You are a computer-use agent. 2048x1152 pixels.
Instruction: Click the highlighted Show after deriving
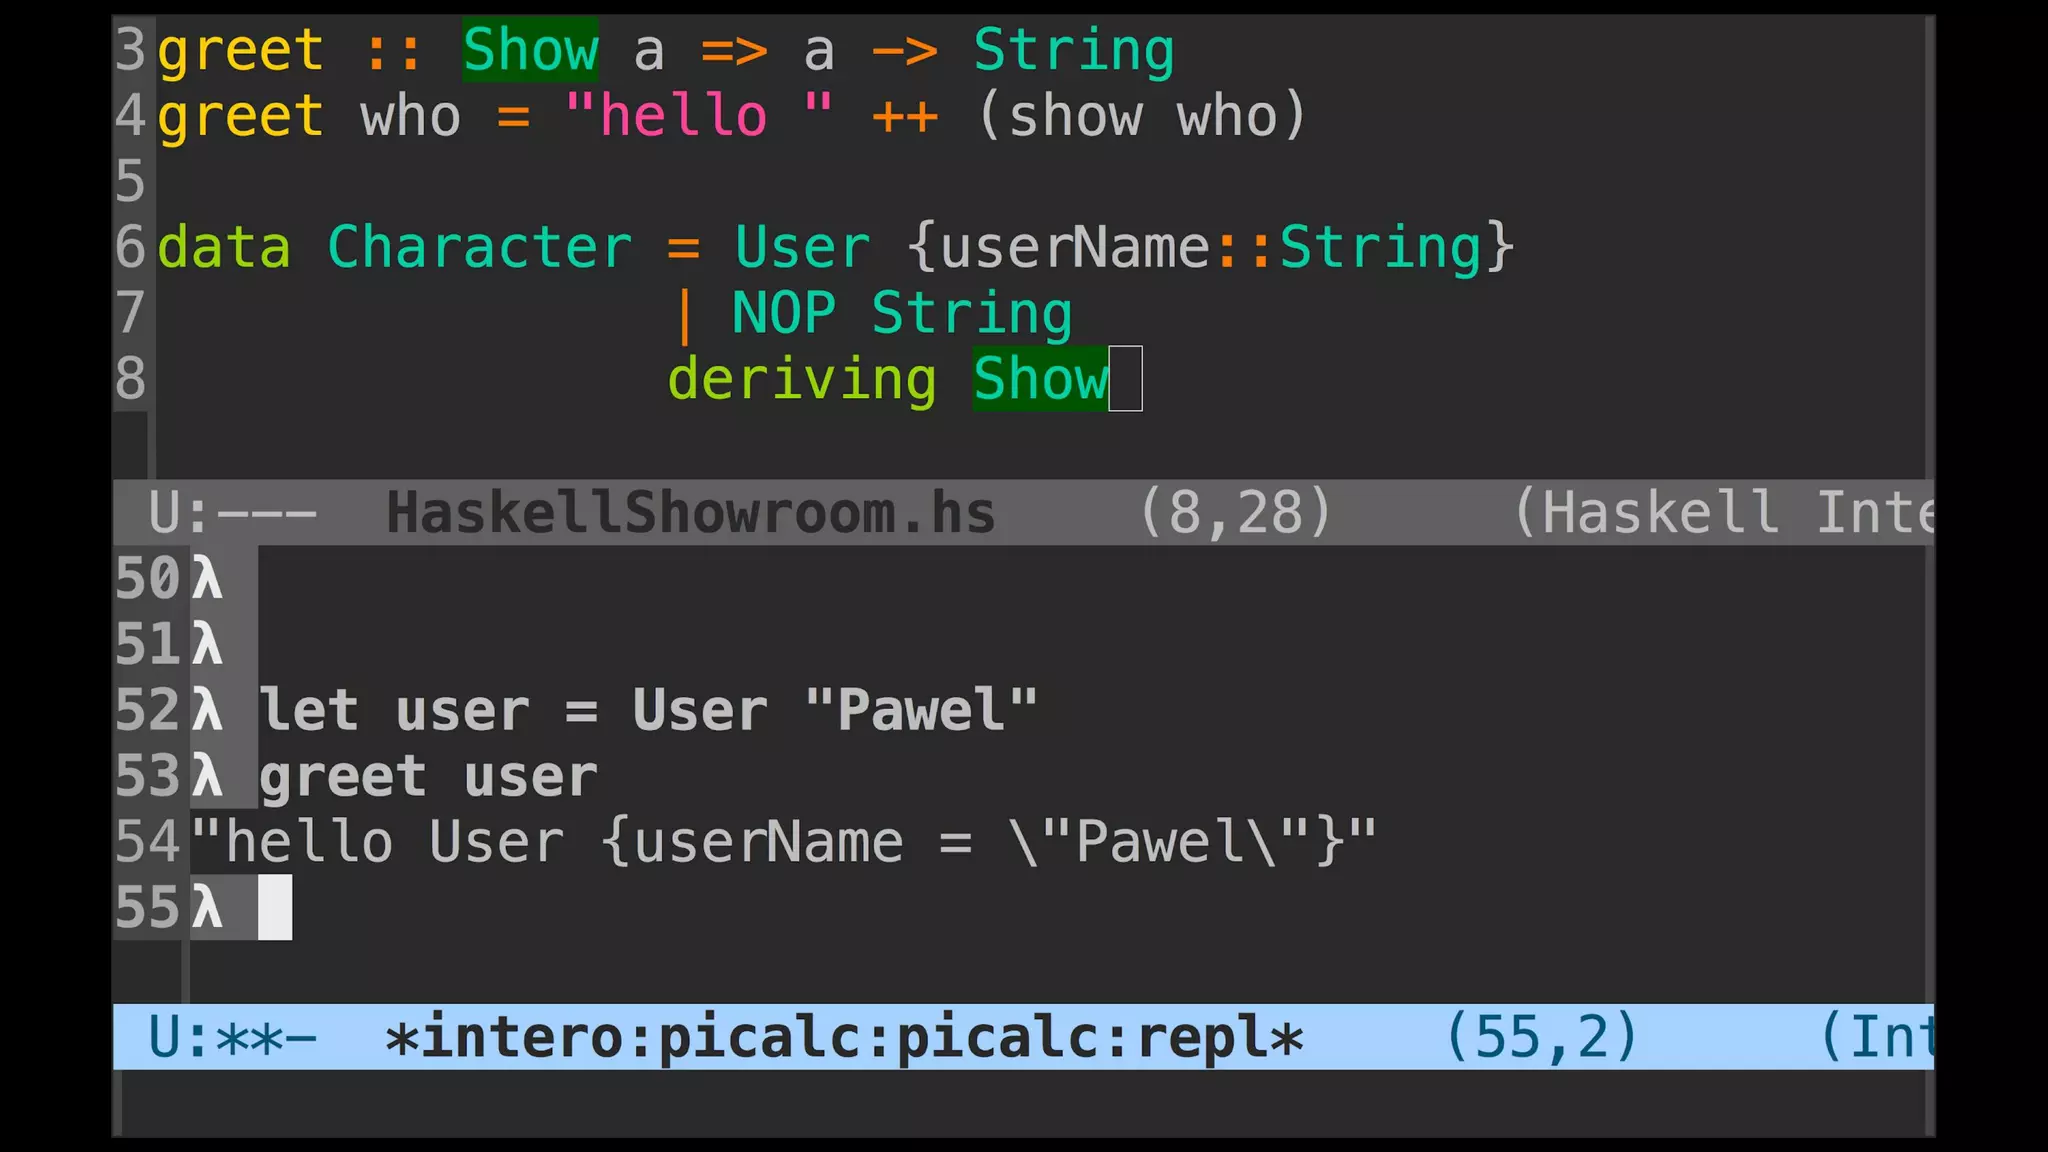coord(1041,379)
